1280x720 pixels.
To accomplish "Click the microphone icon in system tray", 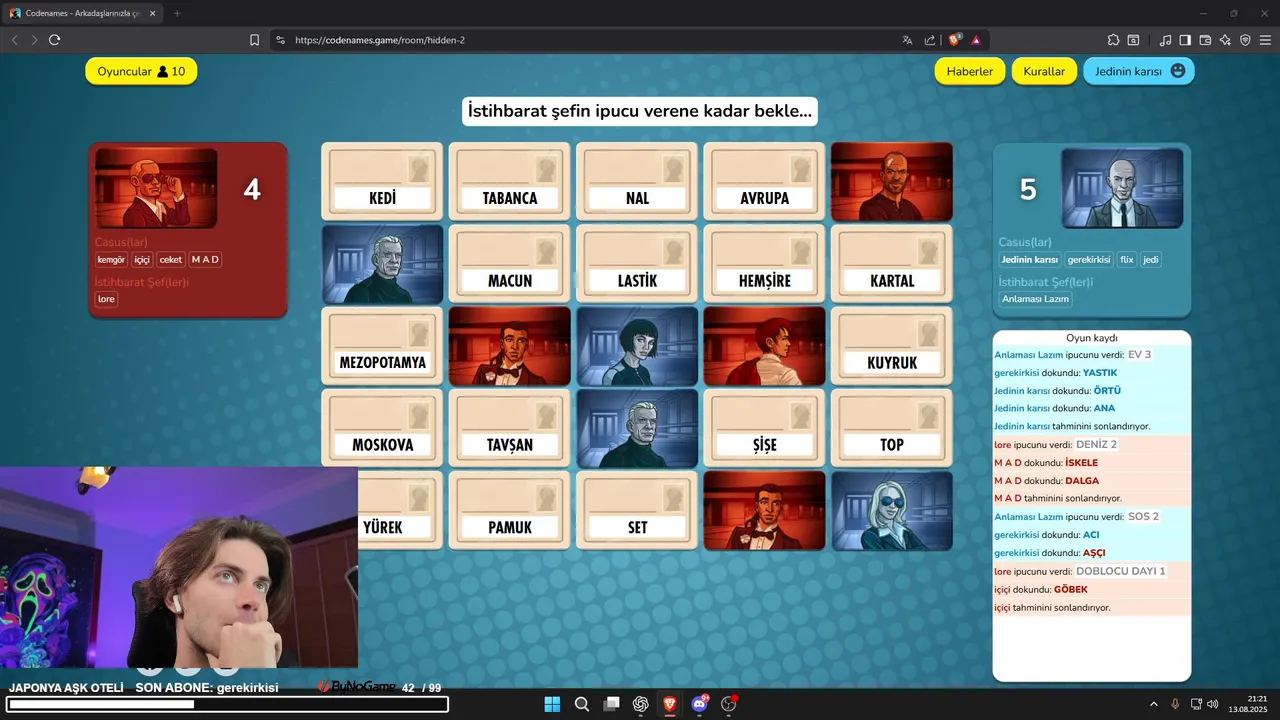I will coord(1176,704).
